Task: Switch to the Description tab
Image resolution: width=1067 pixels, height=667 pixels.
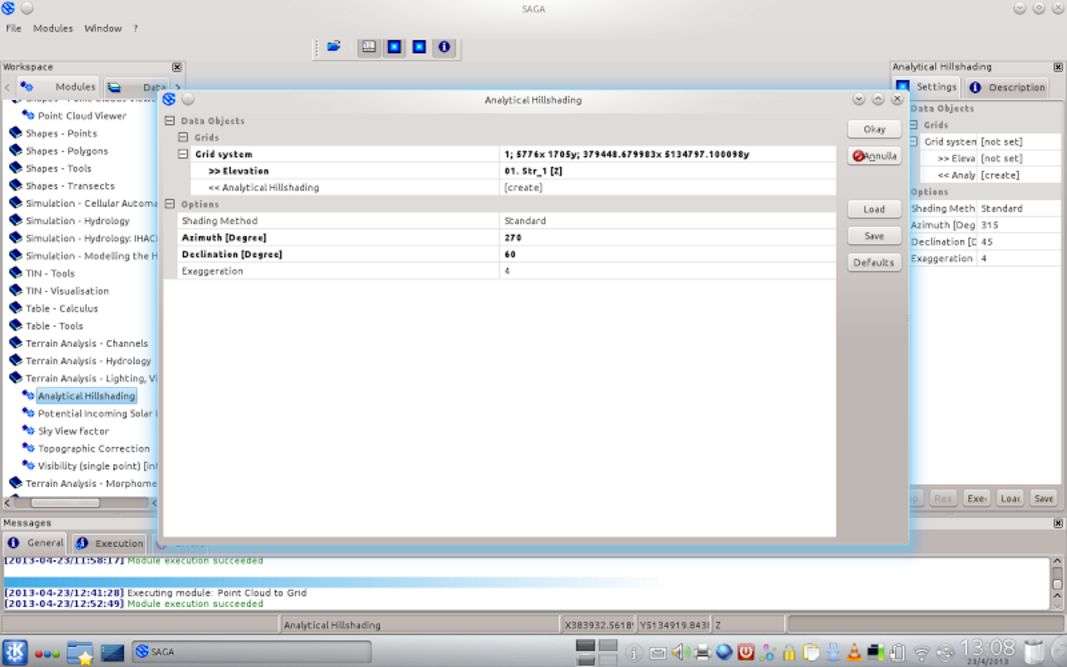Action: 1007,87
